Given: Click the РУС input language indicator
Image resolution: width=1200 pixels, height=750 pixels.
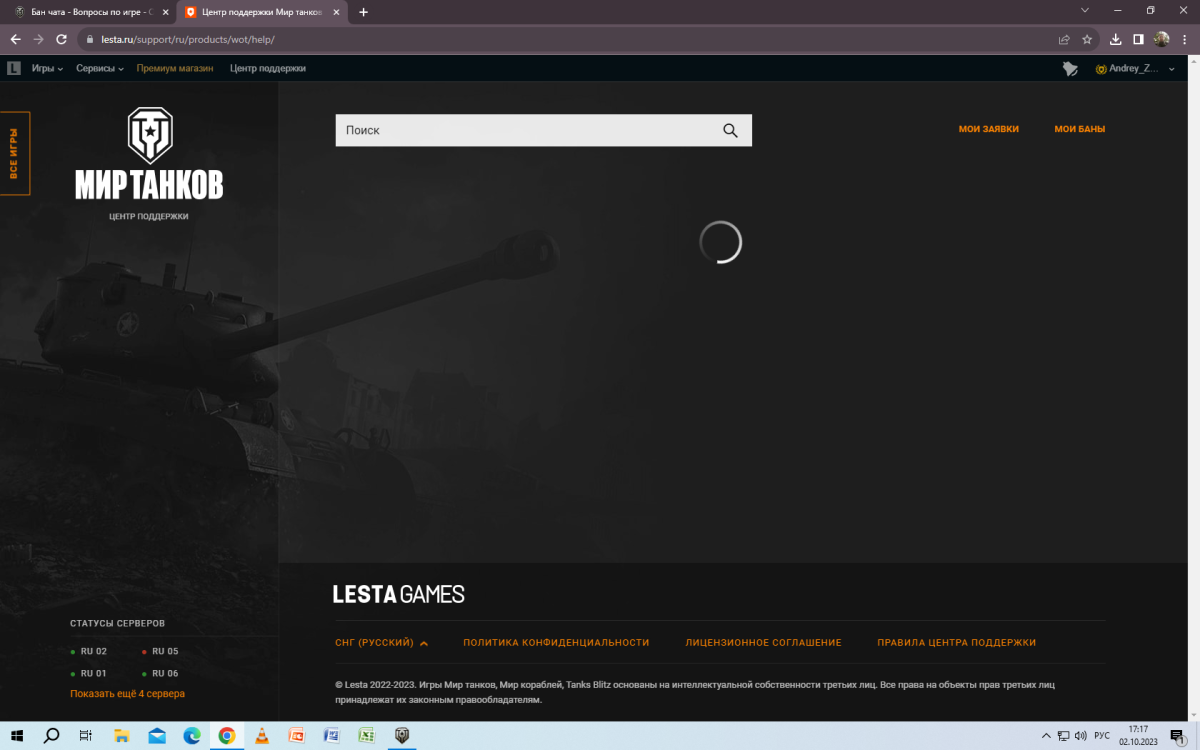Looking at the screenshot, I should click(1102, 736).
